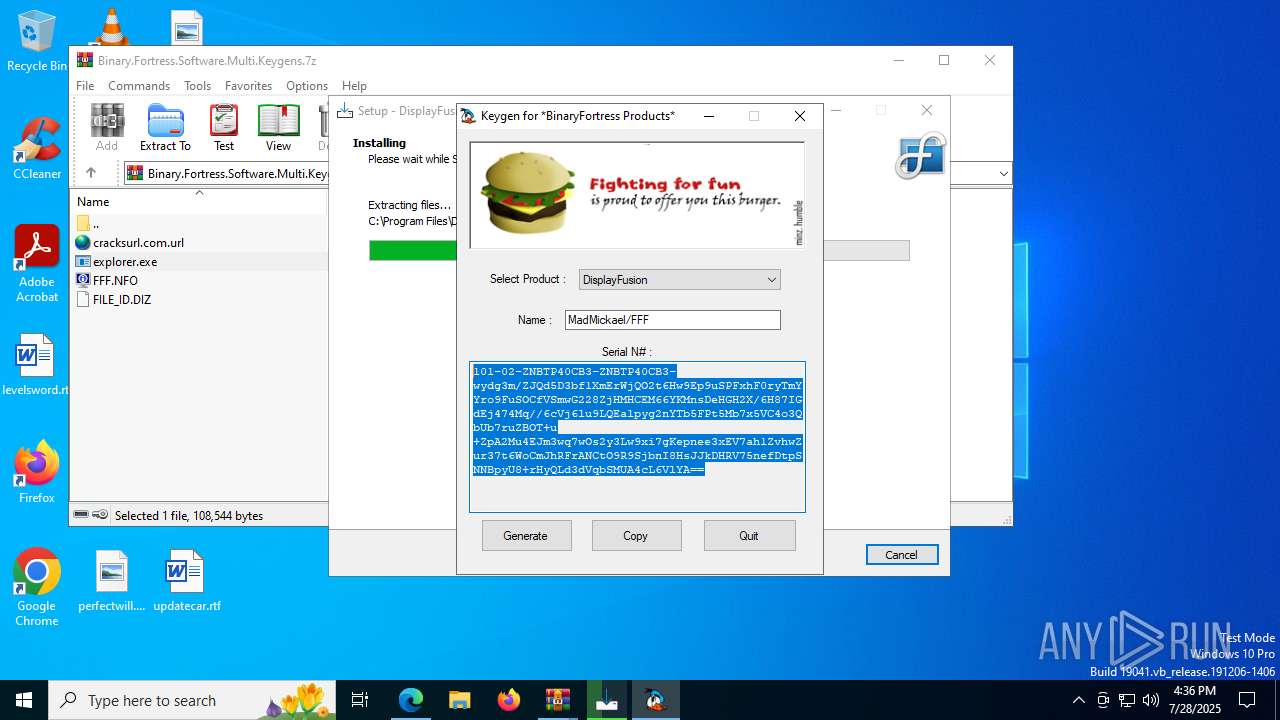Screen dimensions: 1280x720
Task: Cancel the DisplayFusion setup
Action: click(x=901, y=555)
